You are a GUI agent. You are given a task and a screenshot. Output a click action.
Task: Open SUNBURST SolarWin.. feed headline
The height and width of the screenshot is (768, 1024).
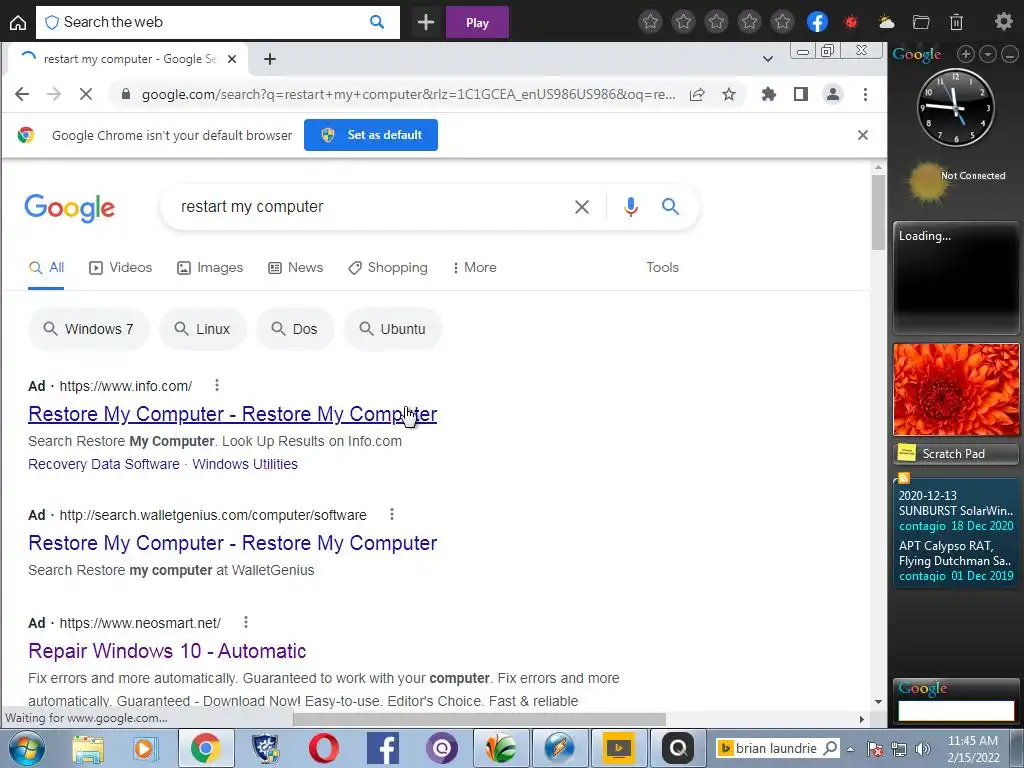(x=956, y=503)
